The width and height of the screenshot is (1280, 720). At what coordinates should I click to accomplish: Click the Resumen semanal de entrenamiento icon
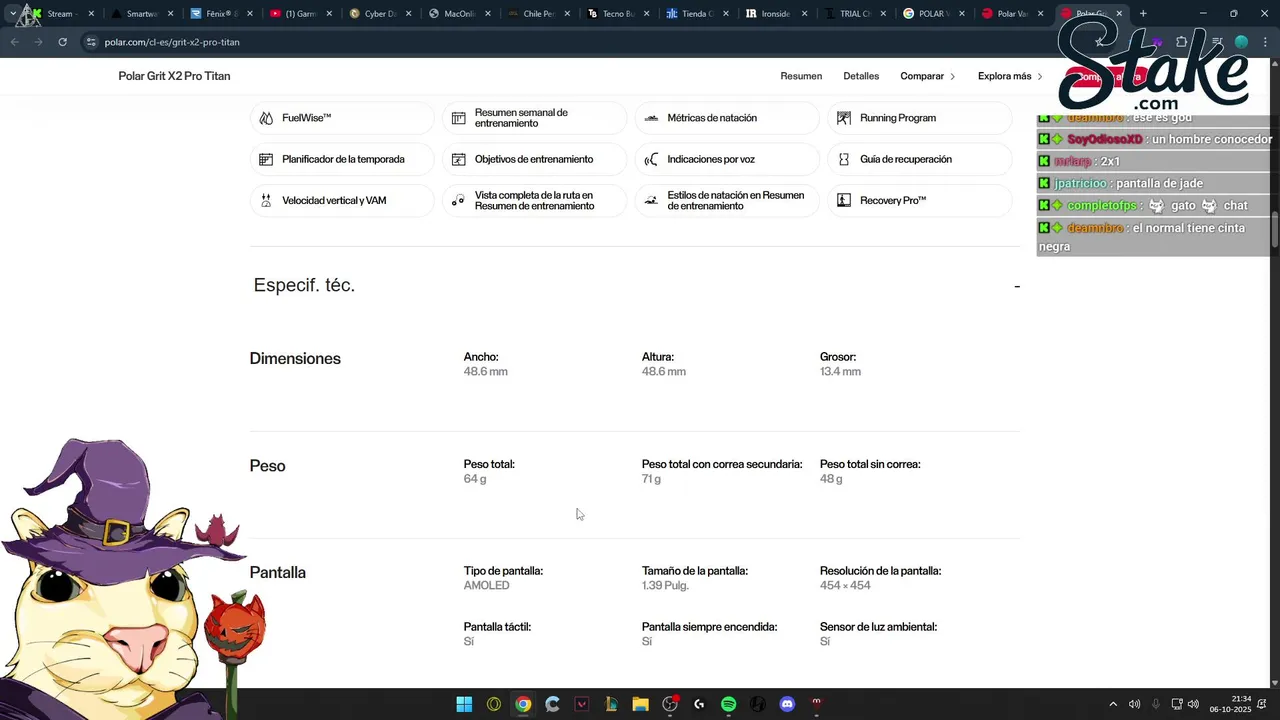[x=458, y=118]
